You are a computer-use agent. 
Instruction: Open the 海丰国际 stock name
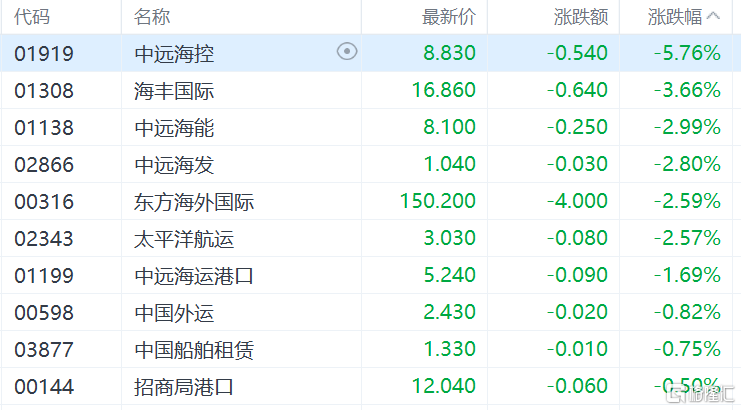point(174,90)
